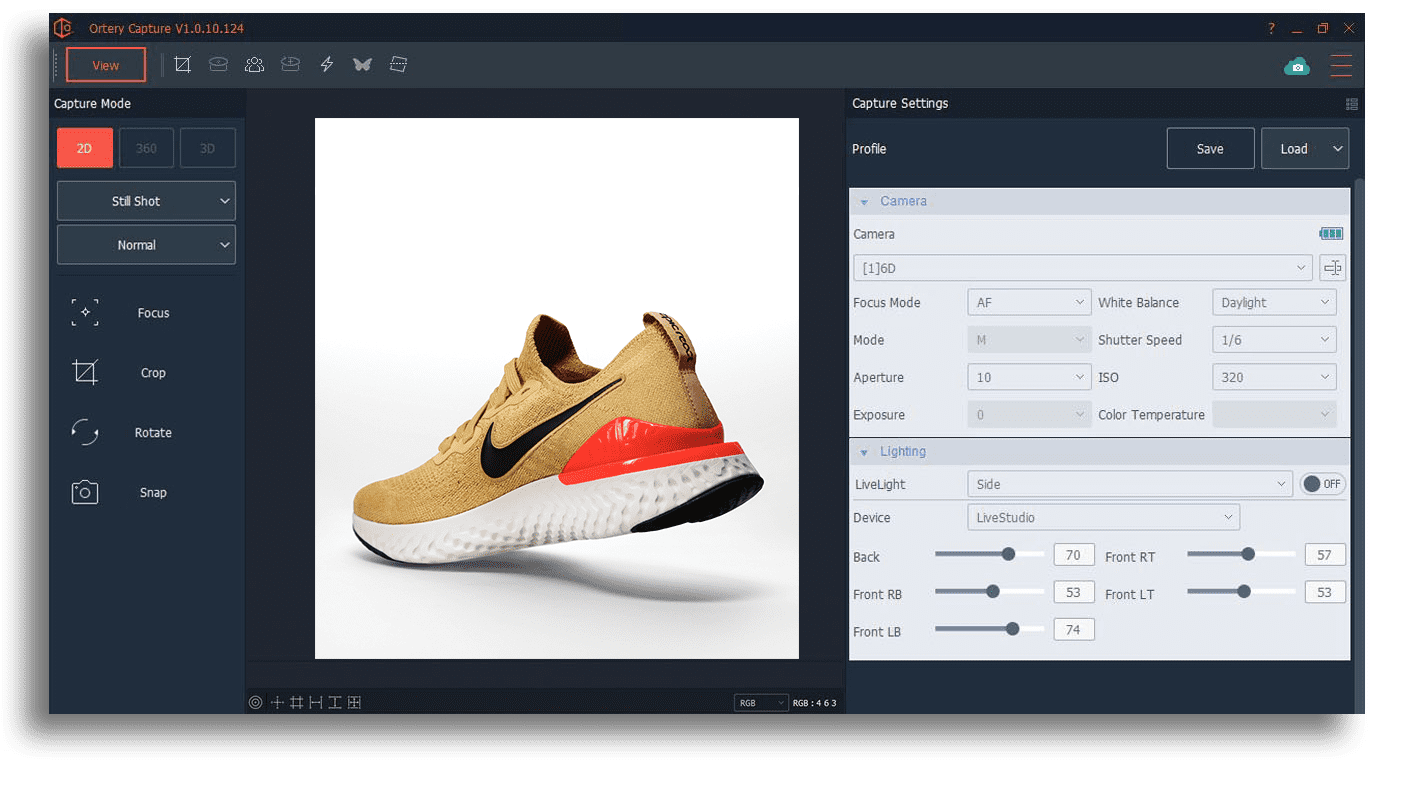
Task: Open the RGB channel dropdown in bottom bar
Action: [x=762, y=703]
